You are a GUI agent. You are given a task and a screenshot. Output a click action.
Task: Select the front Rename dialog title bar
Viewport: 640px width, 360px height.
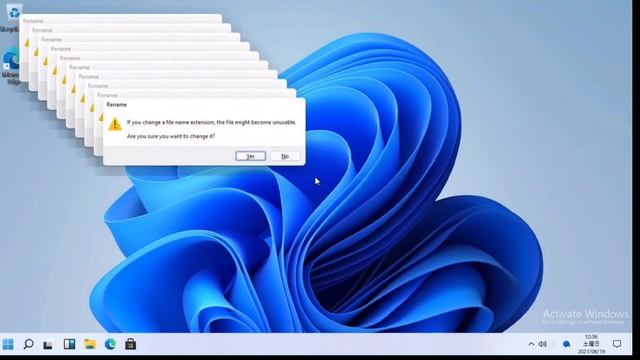coord(204,104)
